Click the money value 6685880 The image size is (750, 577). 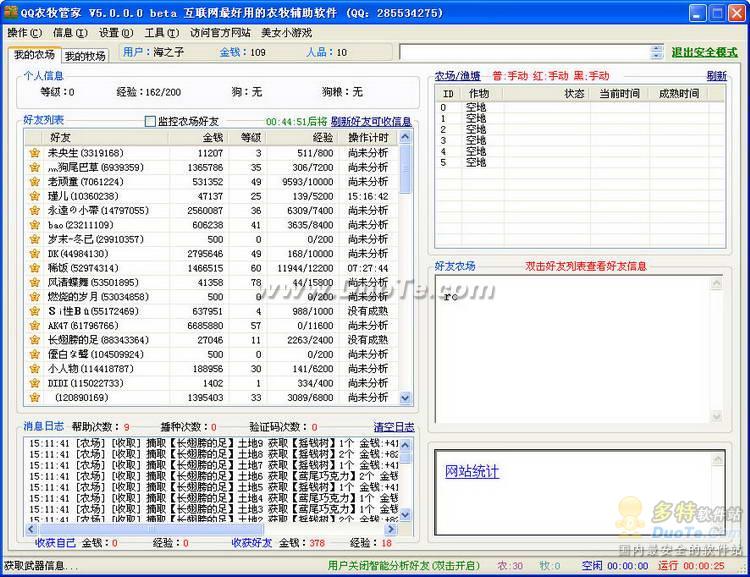[x=205, y=326]
